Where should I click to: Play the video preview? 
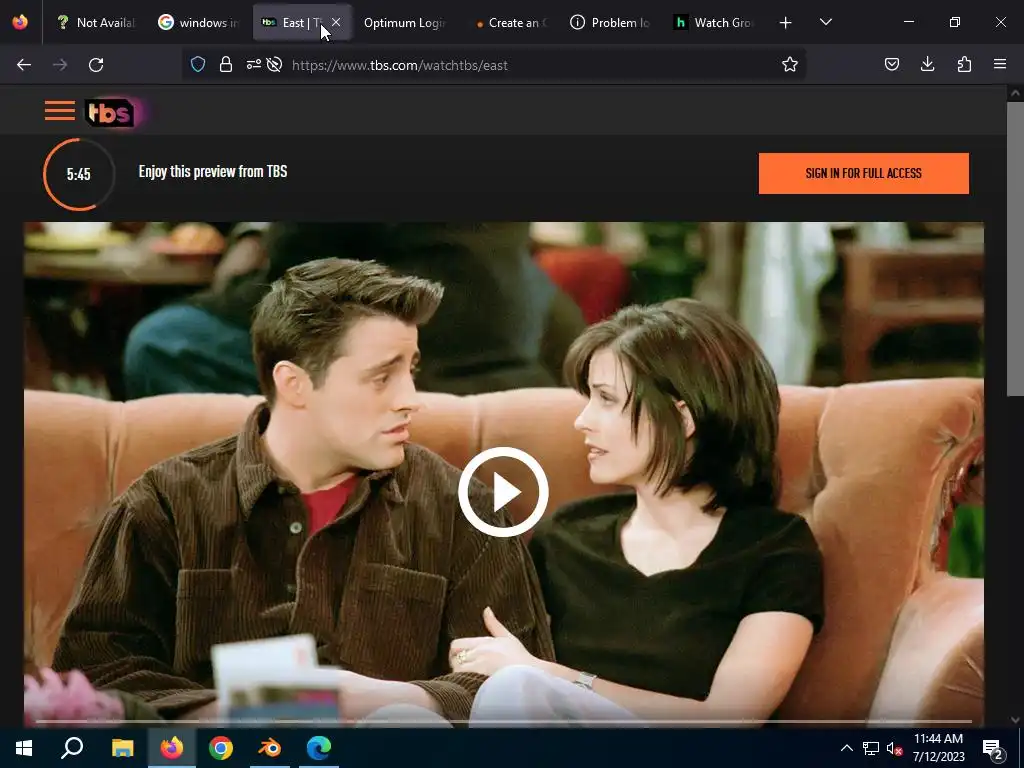(x=503, y=492)
